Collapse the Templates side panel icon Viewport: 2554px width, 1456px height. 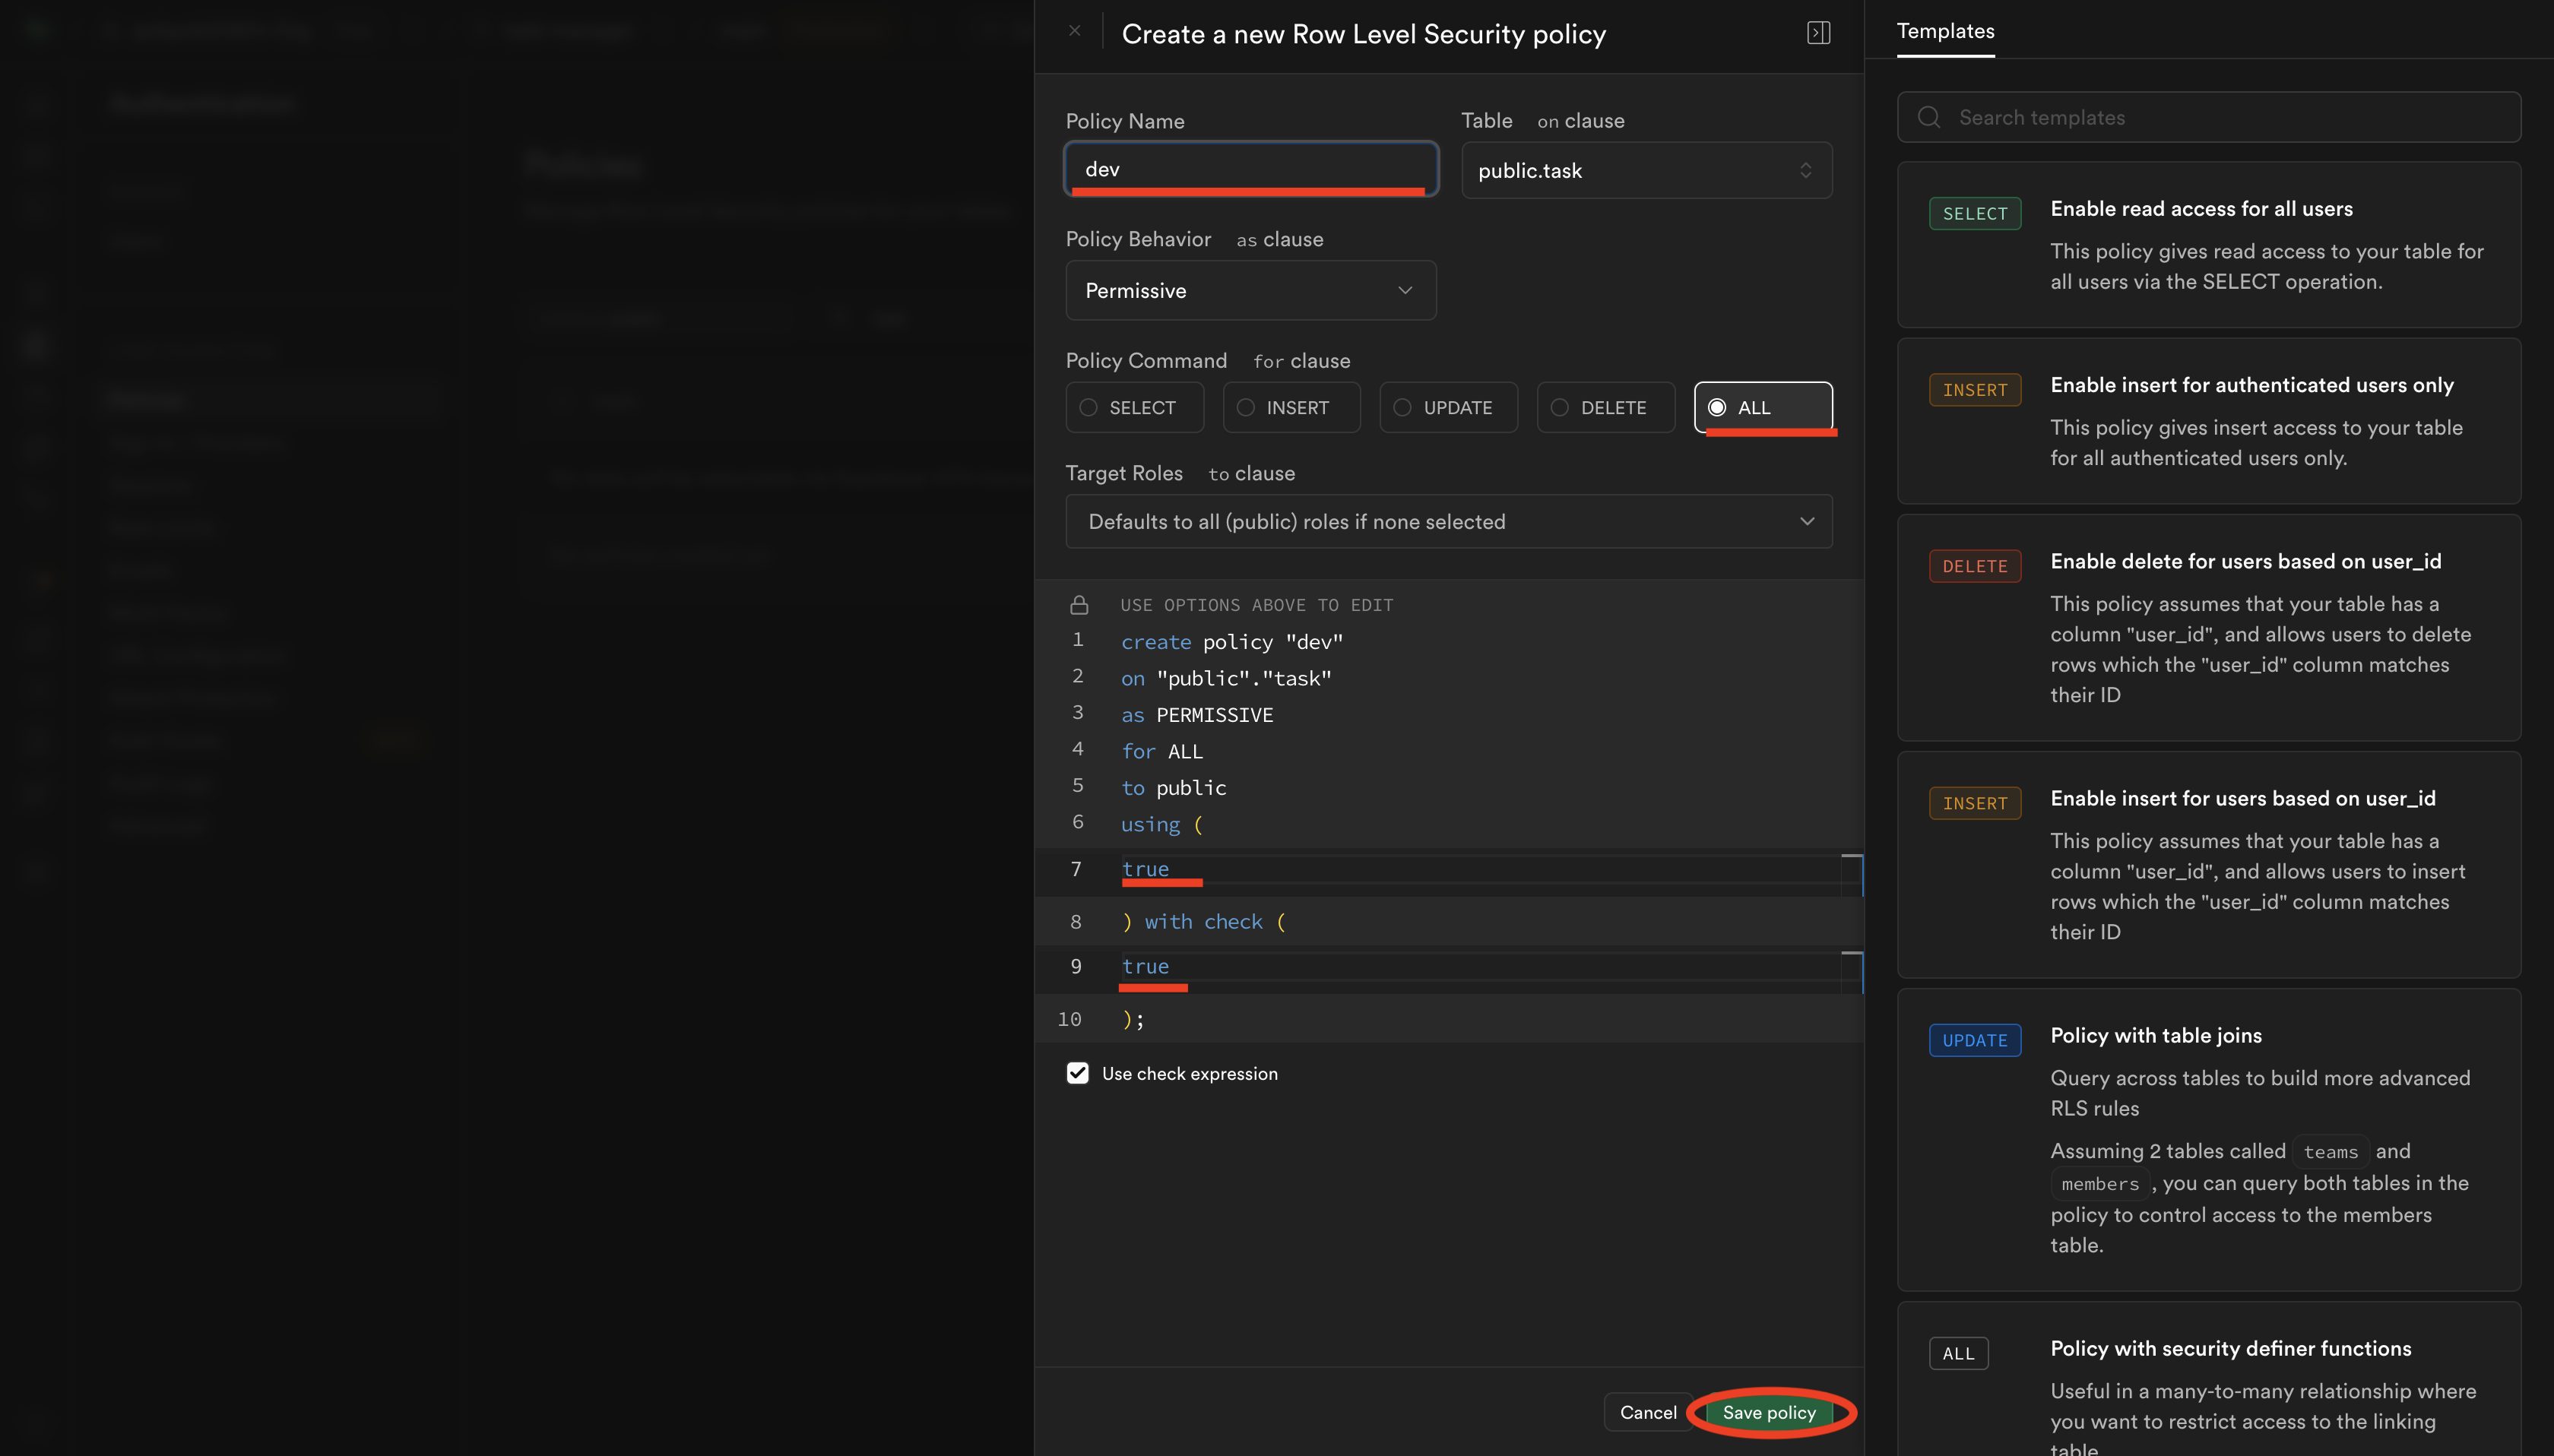[x=1818, y=33]
